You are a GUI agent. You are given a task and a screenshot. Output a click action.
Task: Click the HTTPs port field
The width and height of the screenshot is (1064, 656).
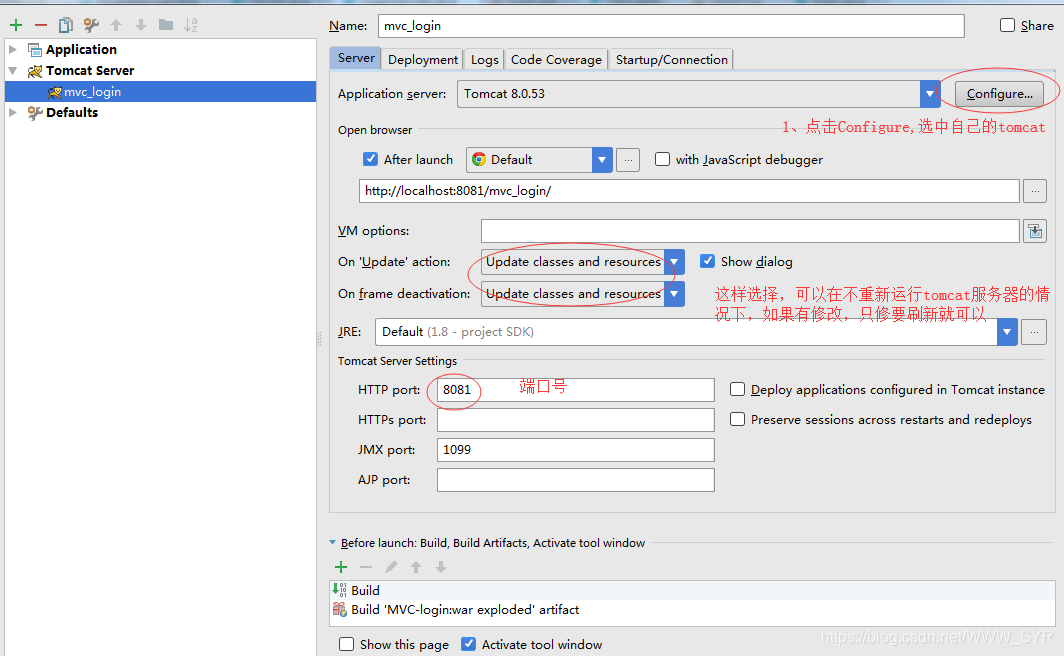[575, 419]
